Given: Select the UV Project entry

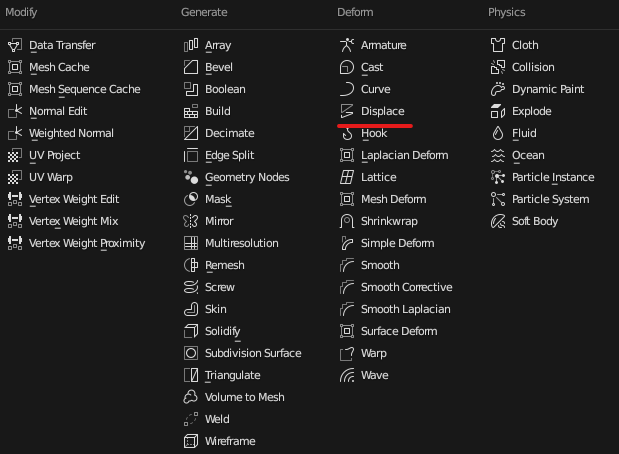Looking at the screenshot, I should pos(54,155).
